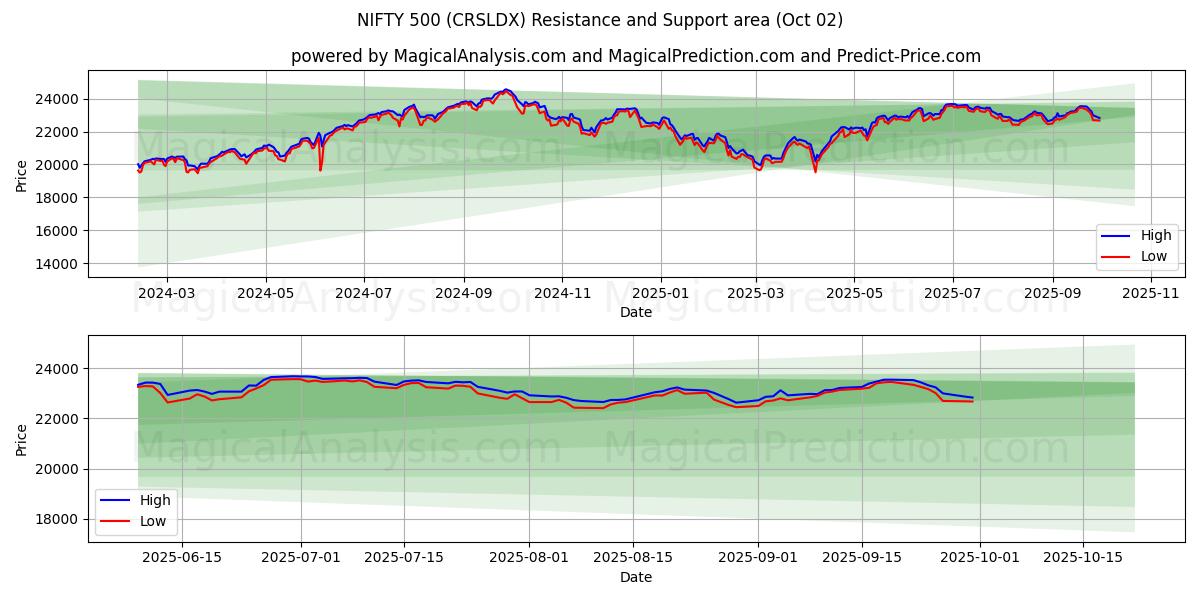Click the High legend entry in top chart

pos(1156,236)
